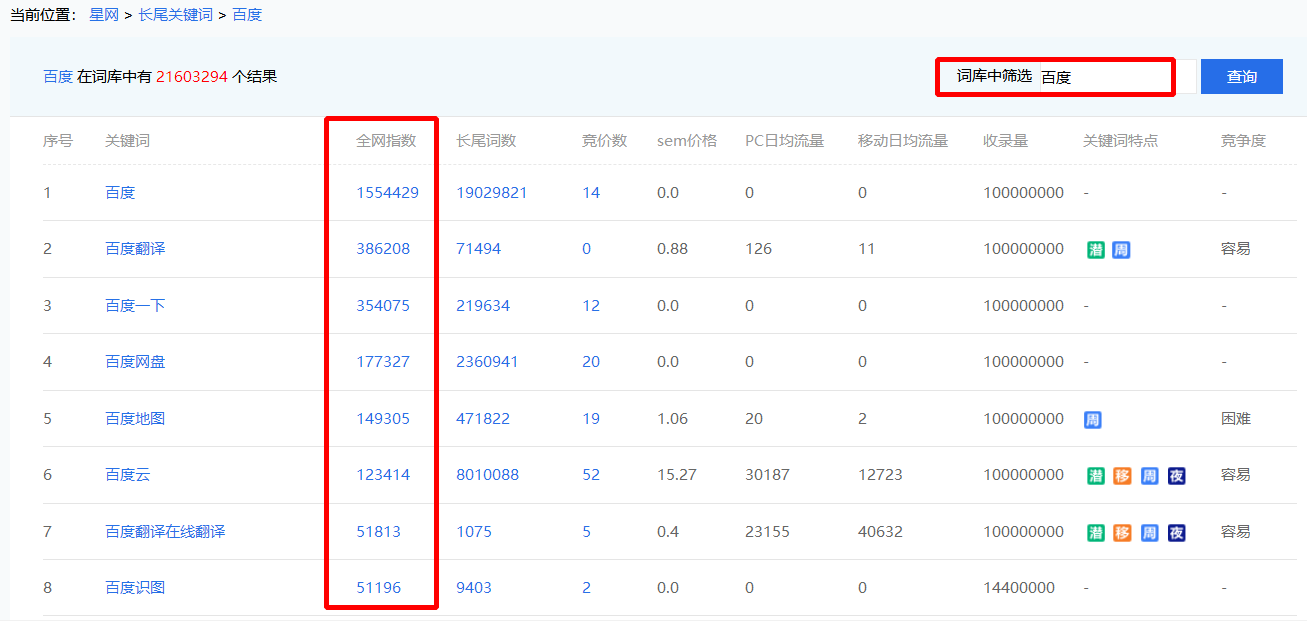
Task: Click the 困难 competition label for 百度地图
Action: 1236,419
